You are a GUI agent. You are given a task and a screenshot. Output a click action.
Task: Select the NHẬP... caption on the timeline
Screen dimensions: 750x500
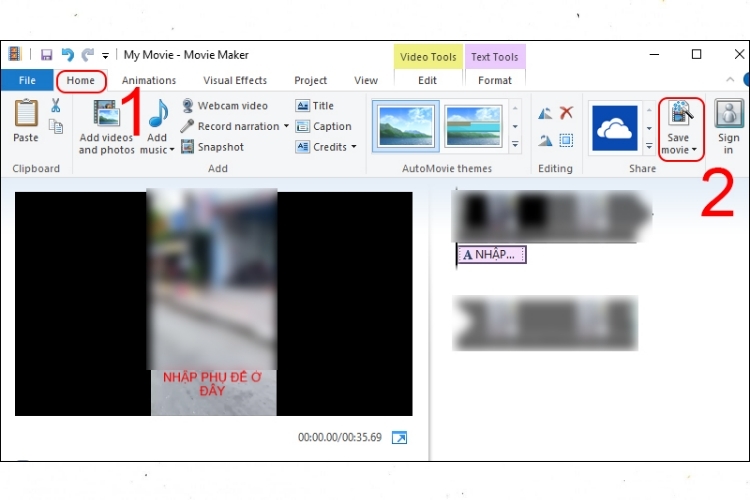(491, 255)
